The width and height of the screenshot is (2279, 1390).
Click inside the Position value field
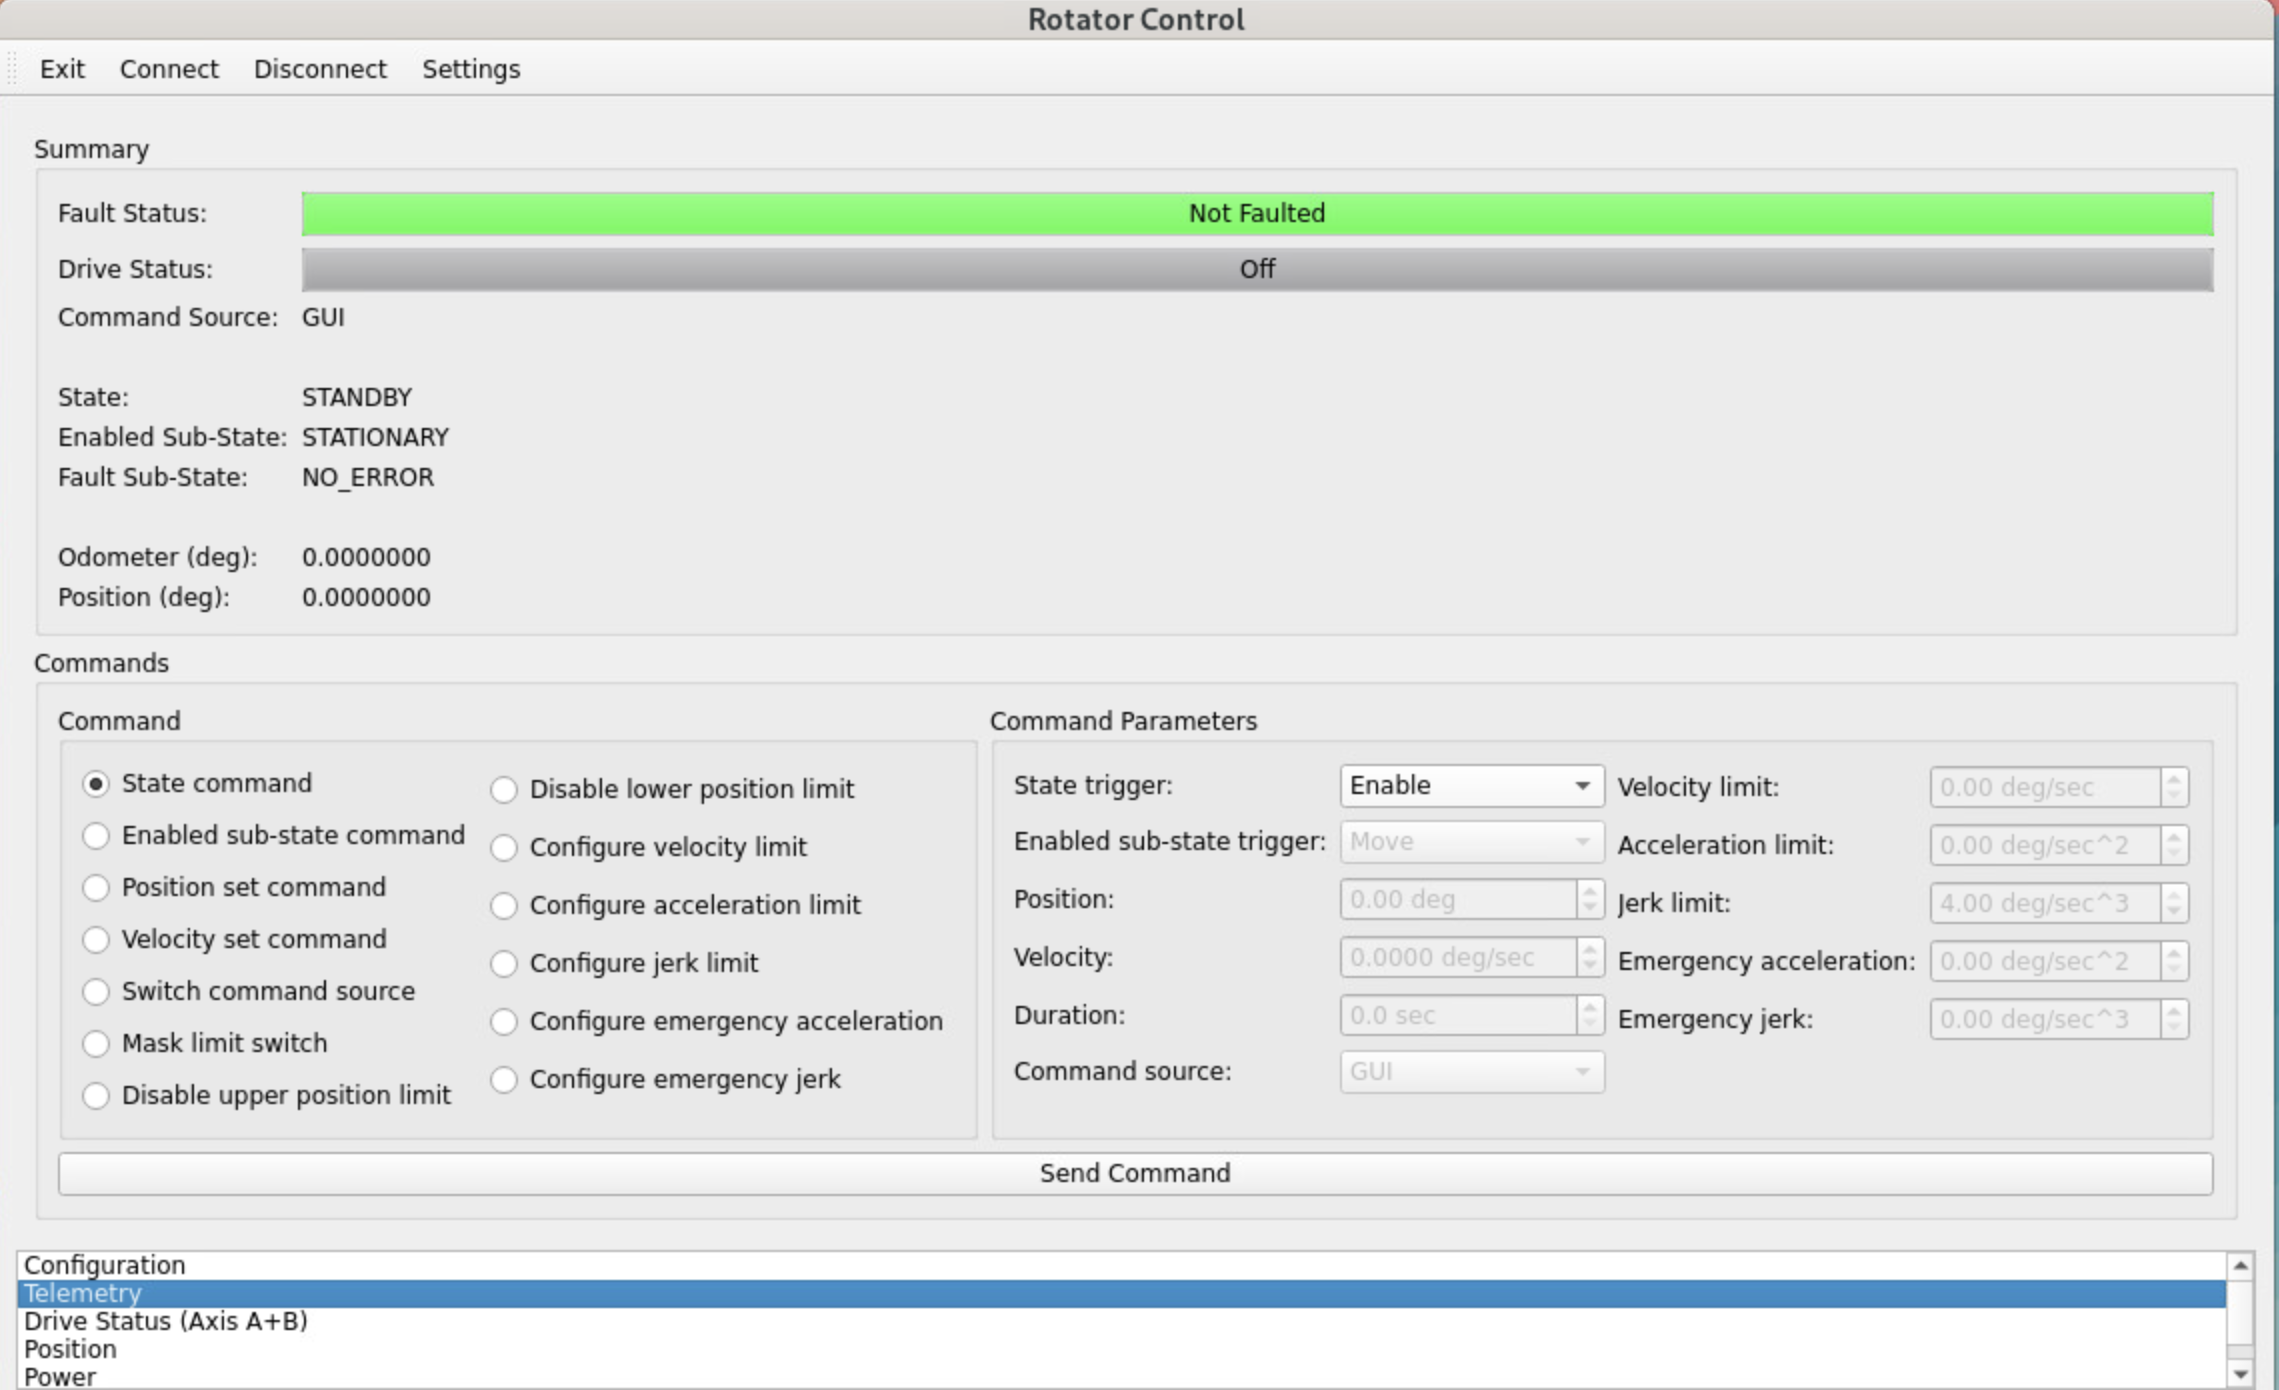pyautogui.click(x=1457, y=900)
